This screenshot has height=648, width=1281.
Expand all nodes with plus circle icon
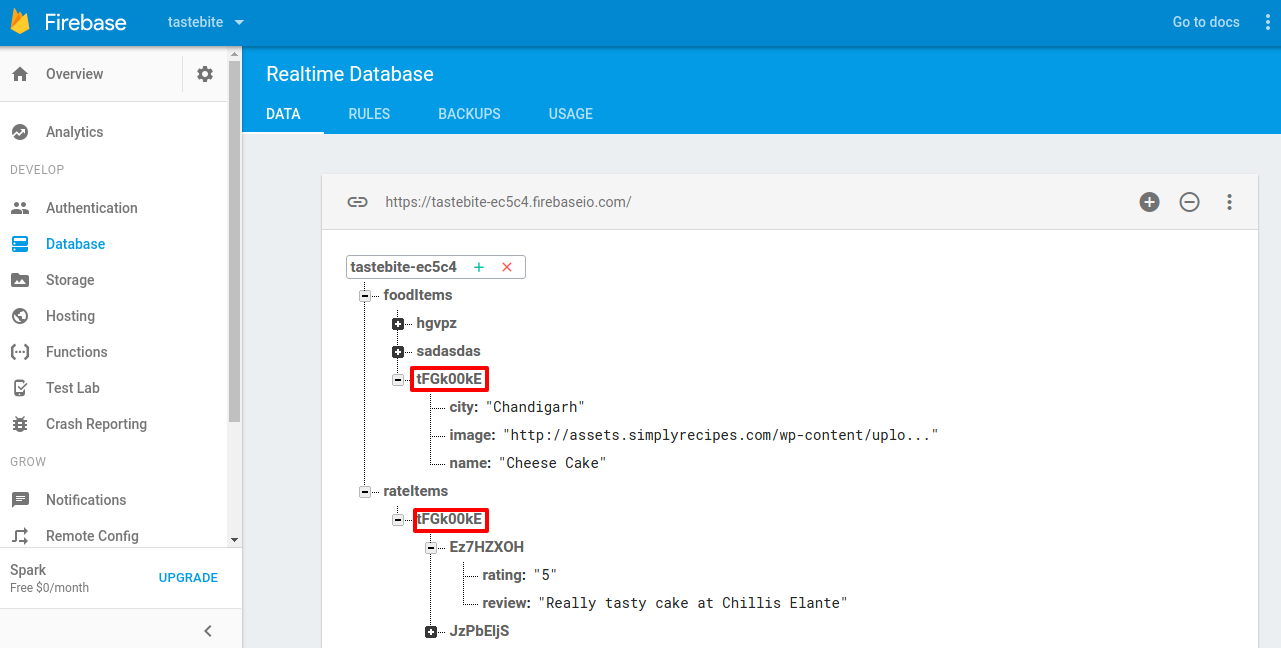pos(1150,202)
